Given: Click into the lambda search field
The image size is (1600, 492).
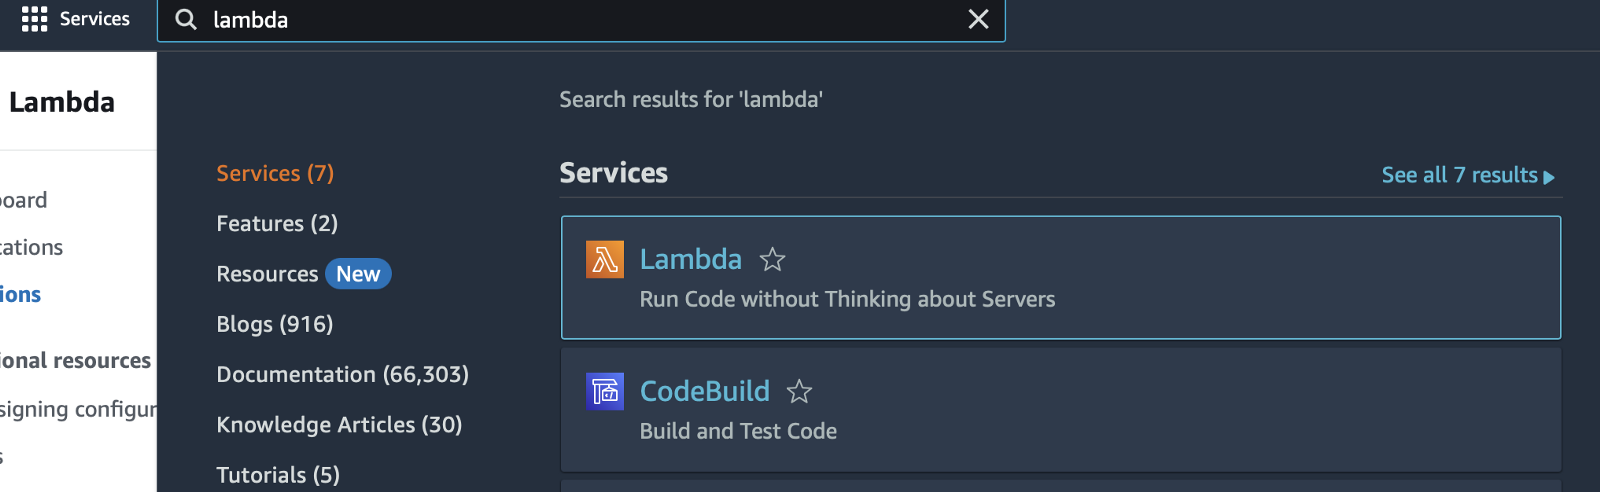Looking at the screenshot, I should (x=580, y=20).
